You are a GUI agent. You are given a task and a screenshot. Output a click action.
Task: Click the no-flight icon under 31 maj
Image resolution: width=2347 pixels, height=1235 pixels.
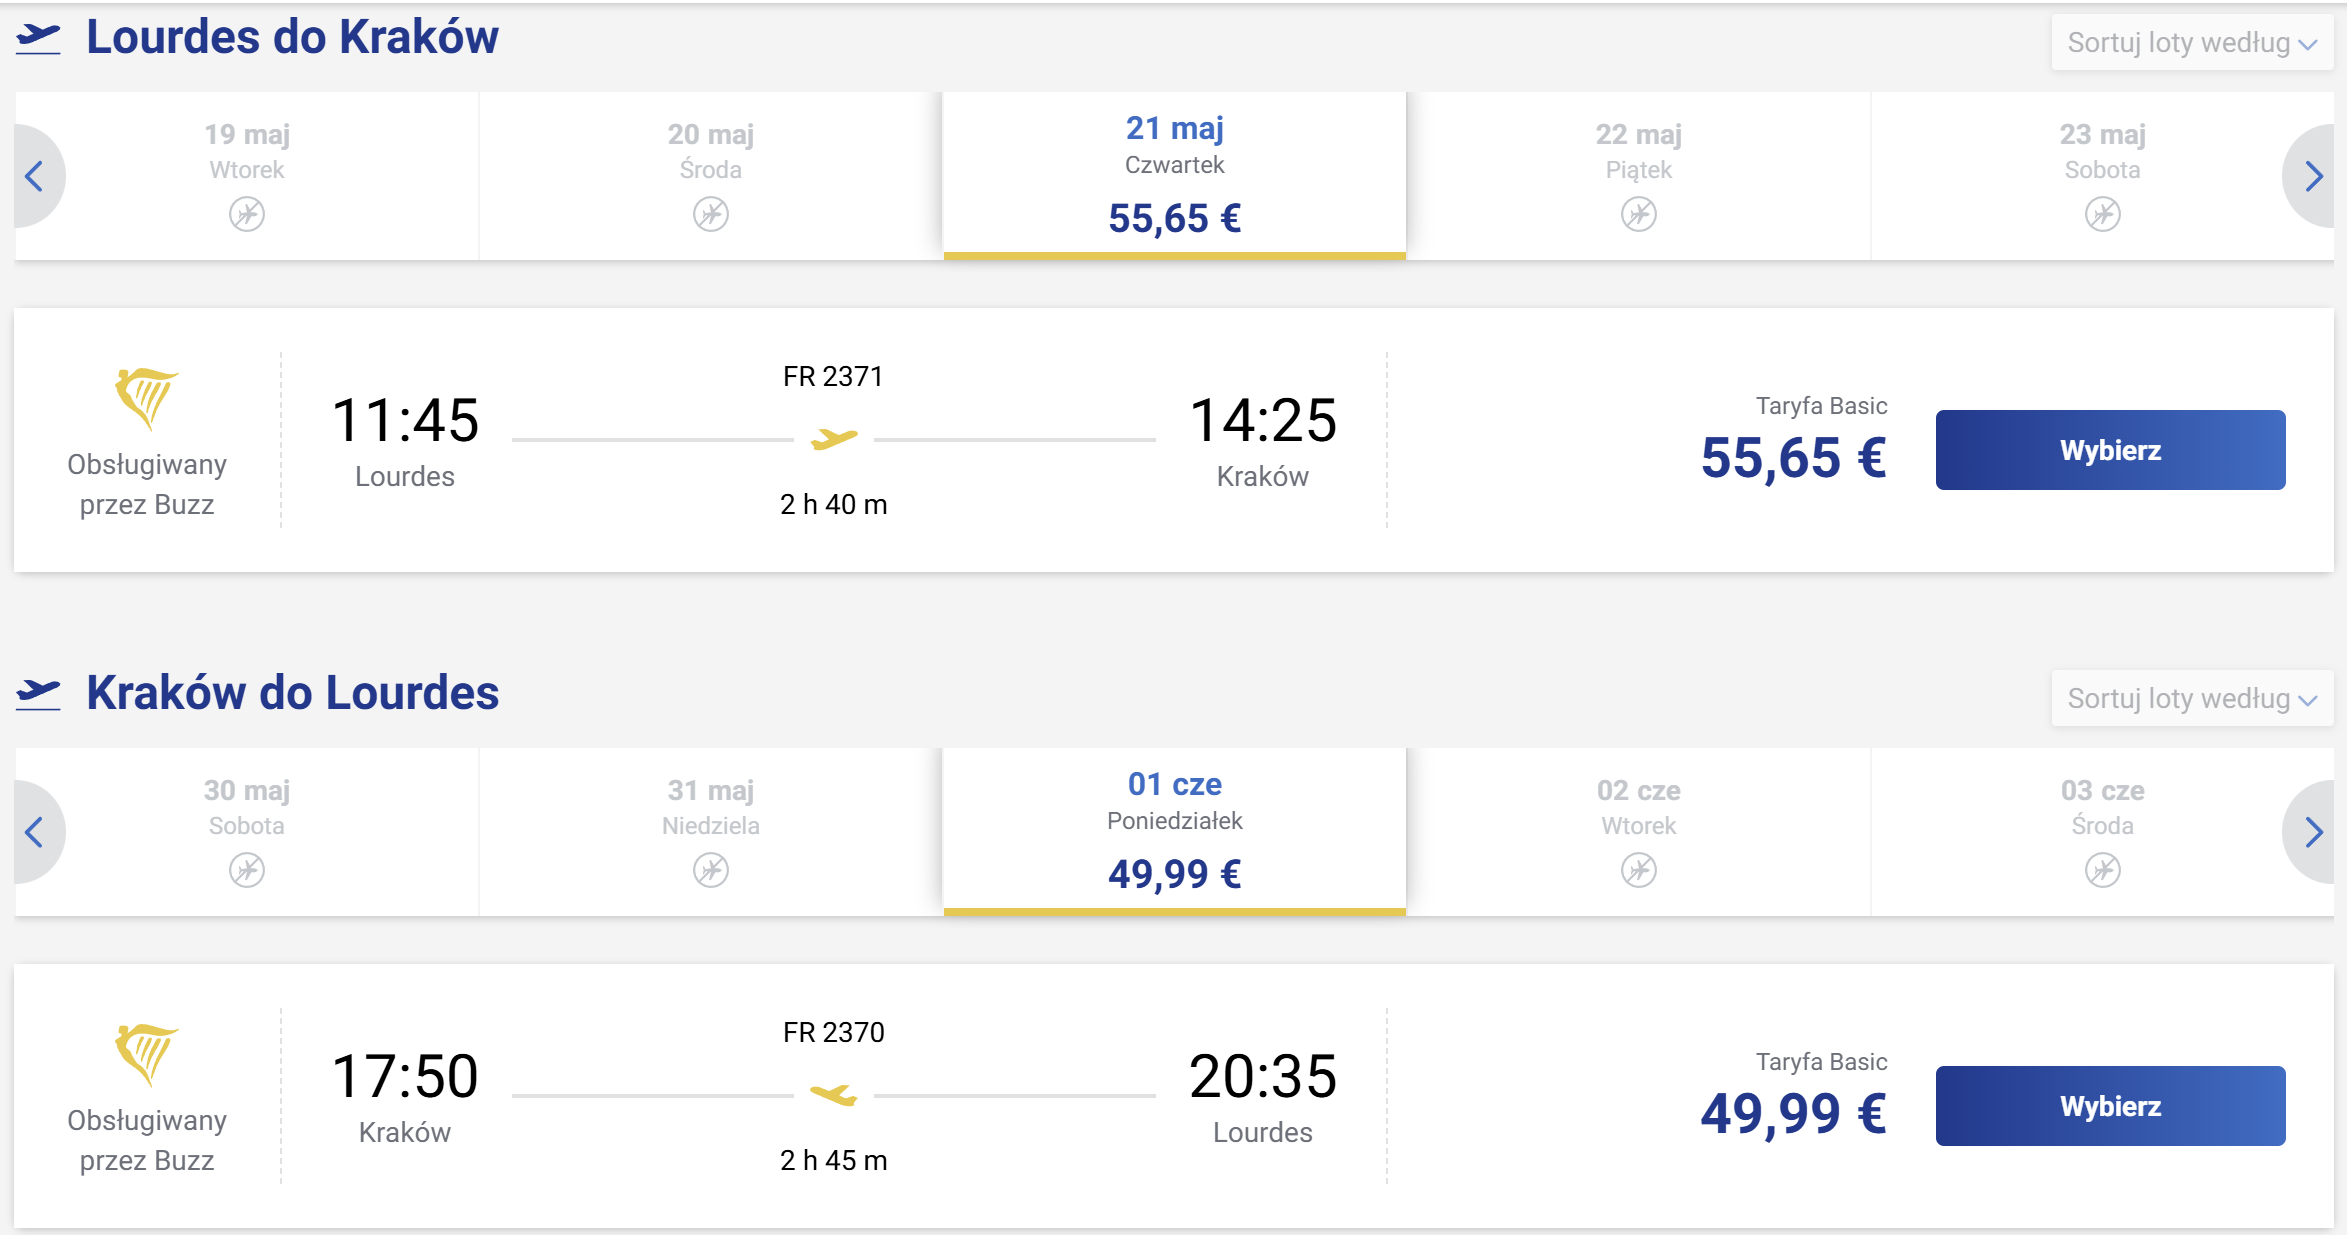tap(711, 870)
